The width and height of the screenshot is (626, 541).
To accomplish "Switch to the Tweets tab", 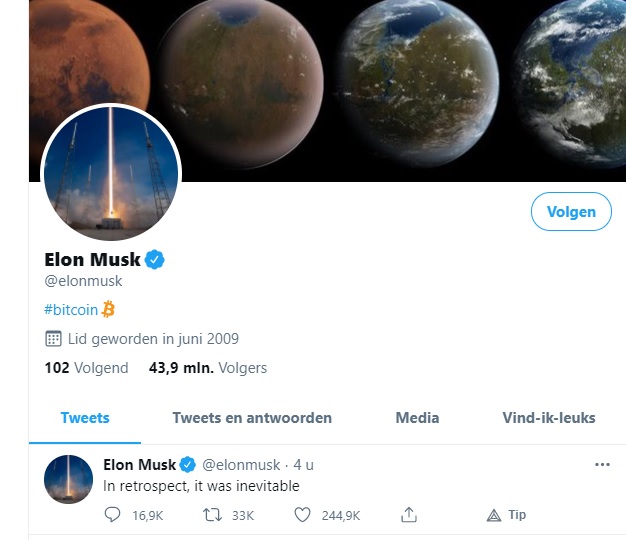I will [x=85, y=418].
